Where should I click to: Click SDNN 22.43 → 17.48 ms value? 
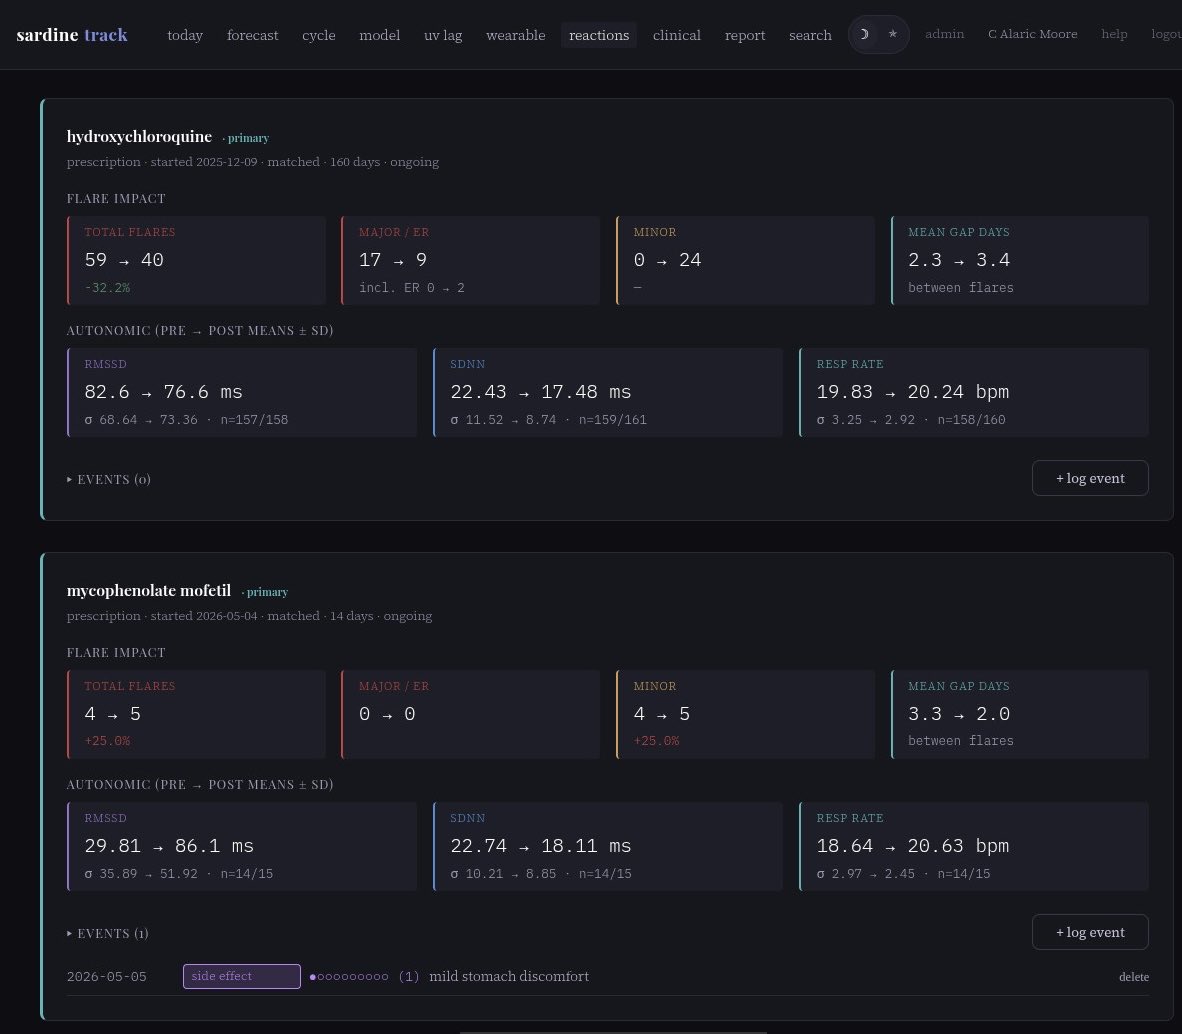pos(540,392)
